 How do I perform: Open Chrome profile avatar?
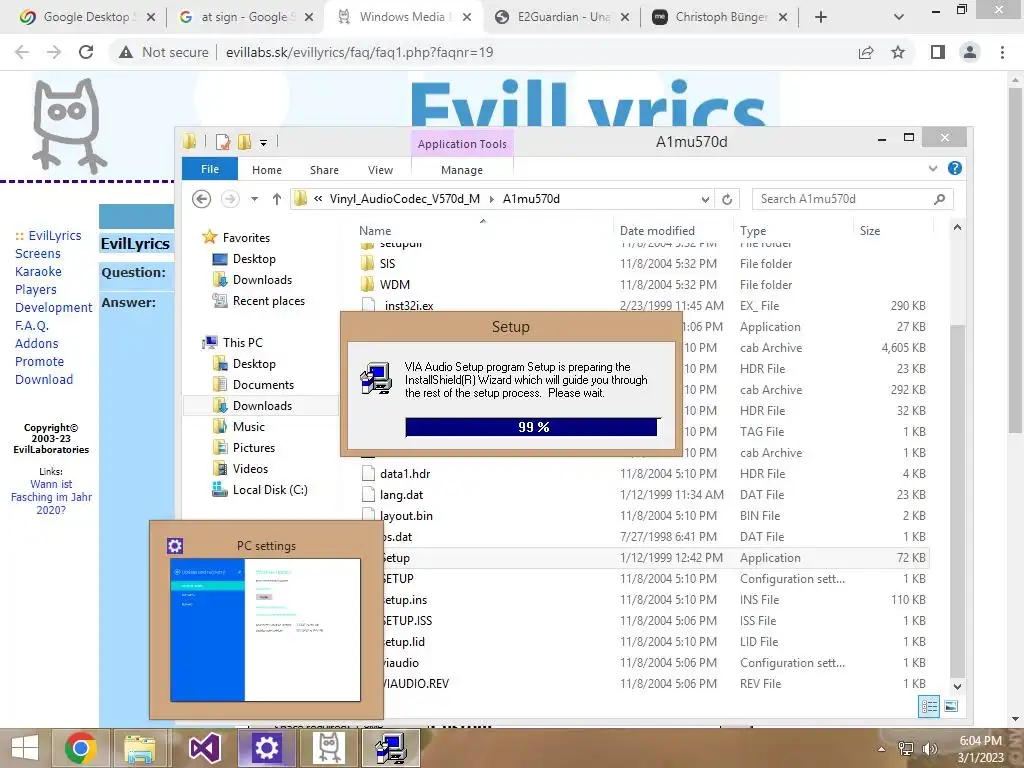point(970,52)
